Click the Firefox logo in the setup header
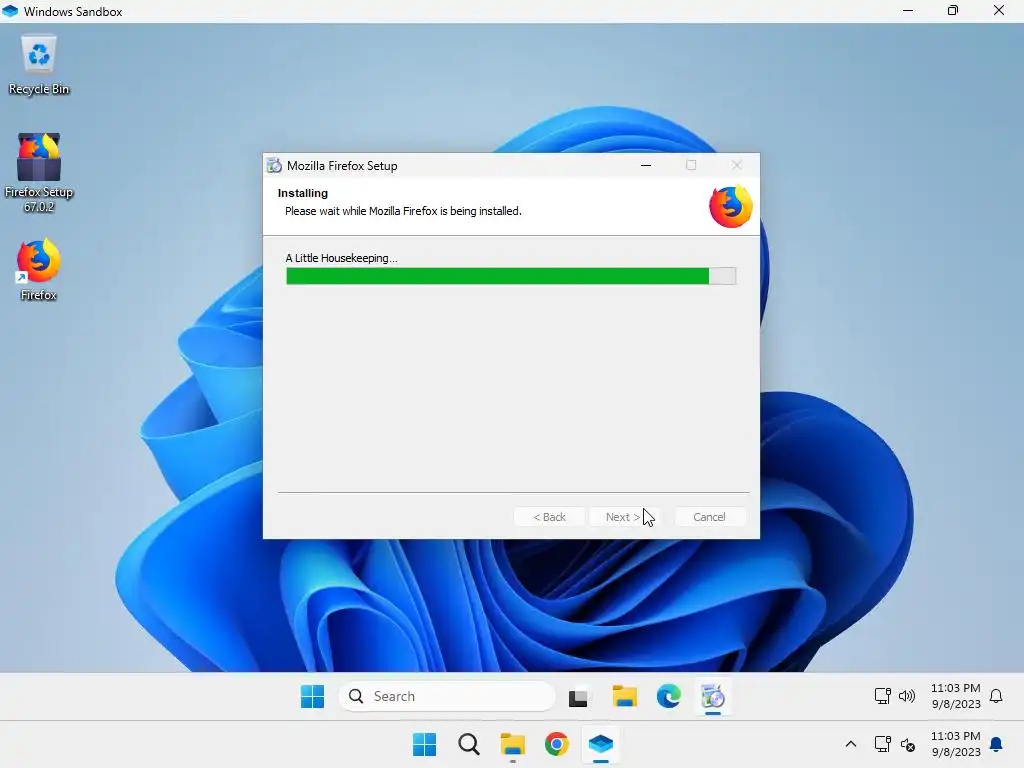This screenshot has height=768, width=1024. pyautogui.click(x=730, y=206)
